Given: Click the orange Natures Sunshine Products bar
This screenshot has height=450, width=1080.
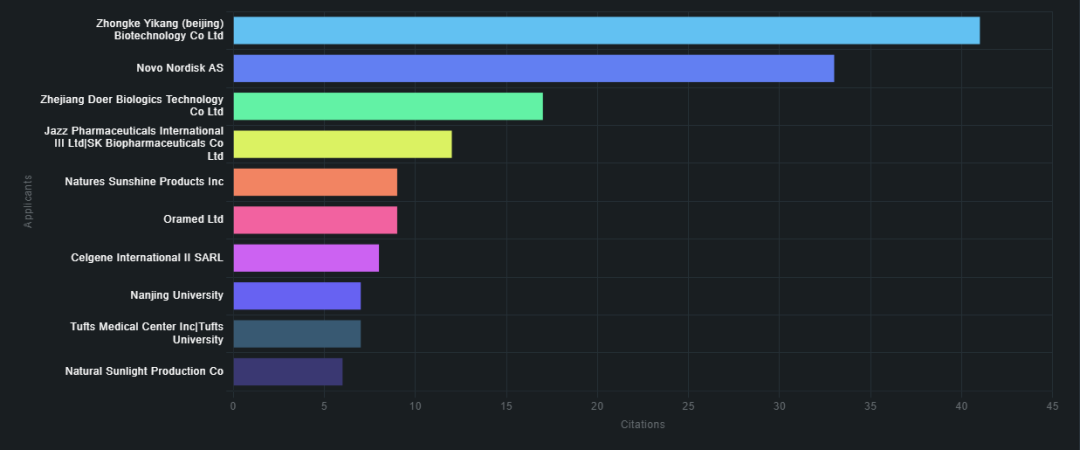Looking at the screenshot, I should 315,182.
